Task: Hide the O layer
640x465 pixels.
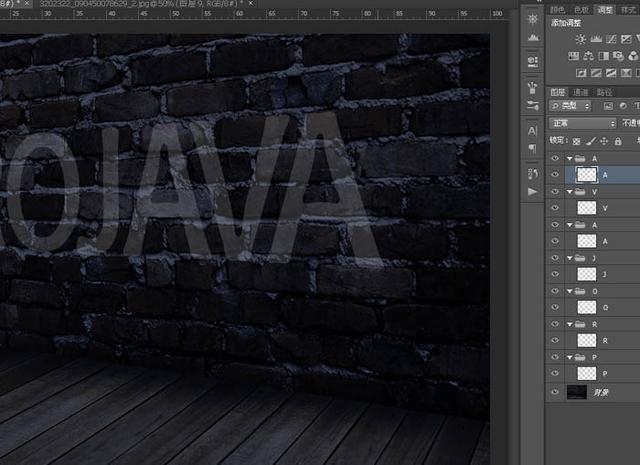Action: coord(555,307)
